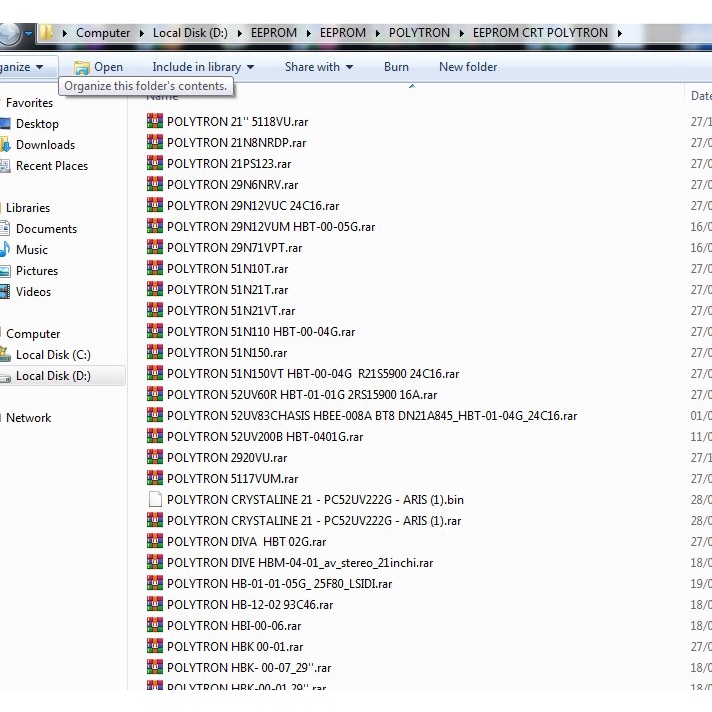Click the Local Disk (C:) drive icon
The width and height of the screenshot is (712, 712).
[x=5, y=354]
